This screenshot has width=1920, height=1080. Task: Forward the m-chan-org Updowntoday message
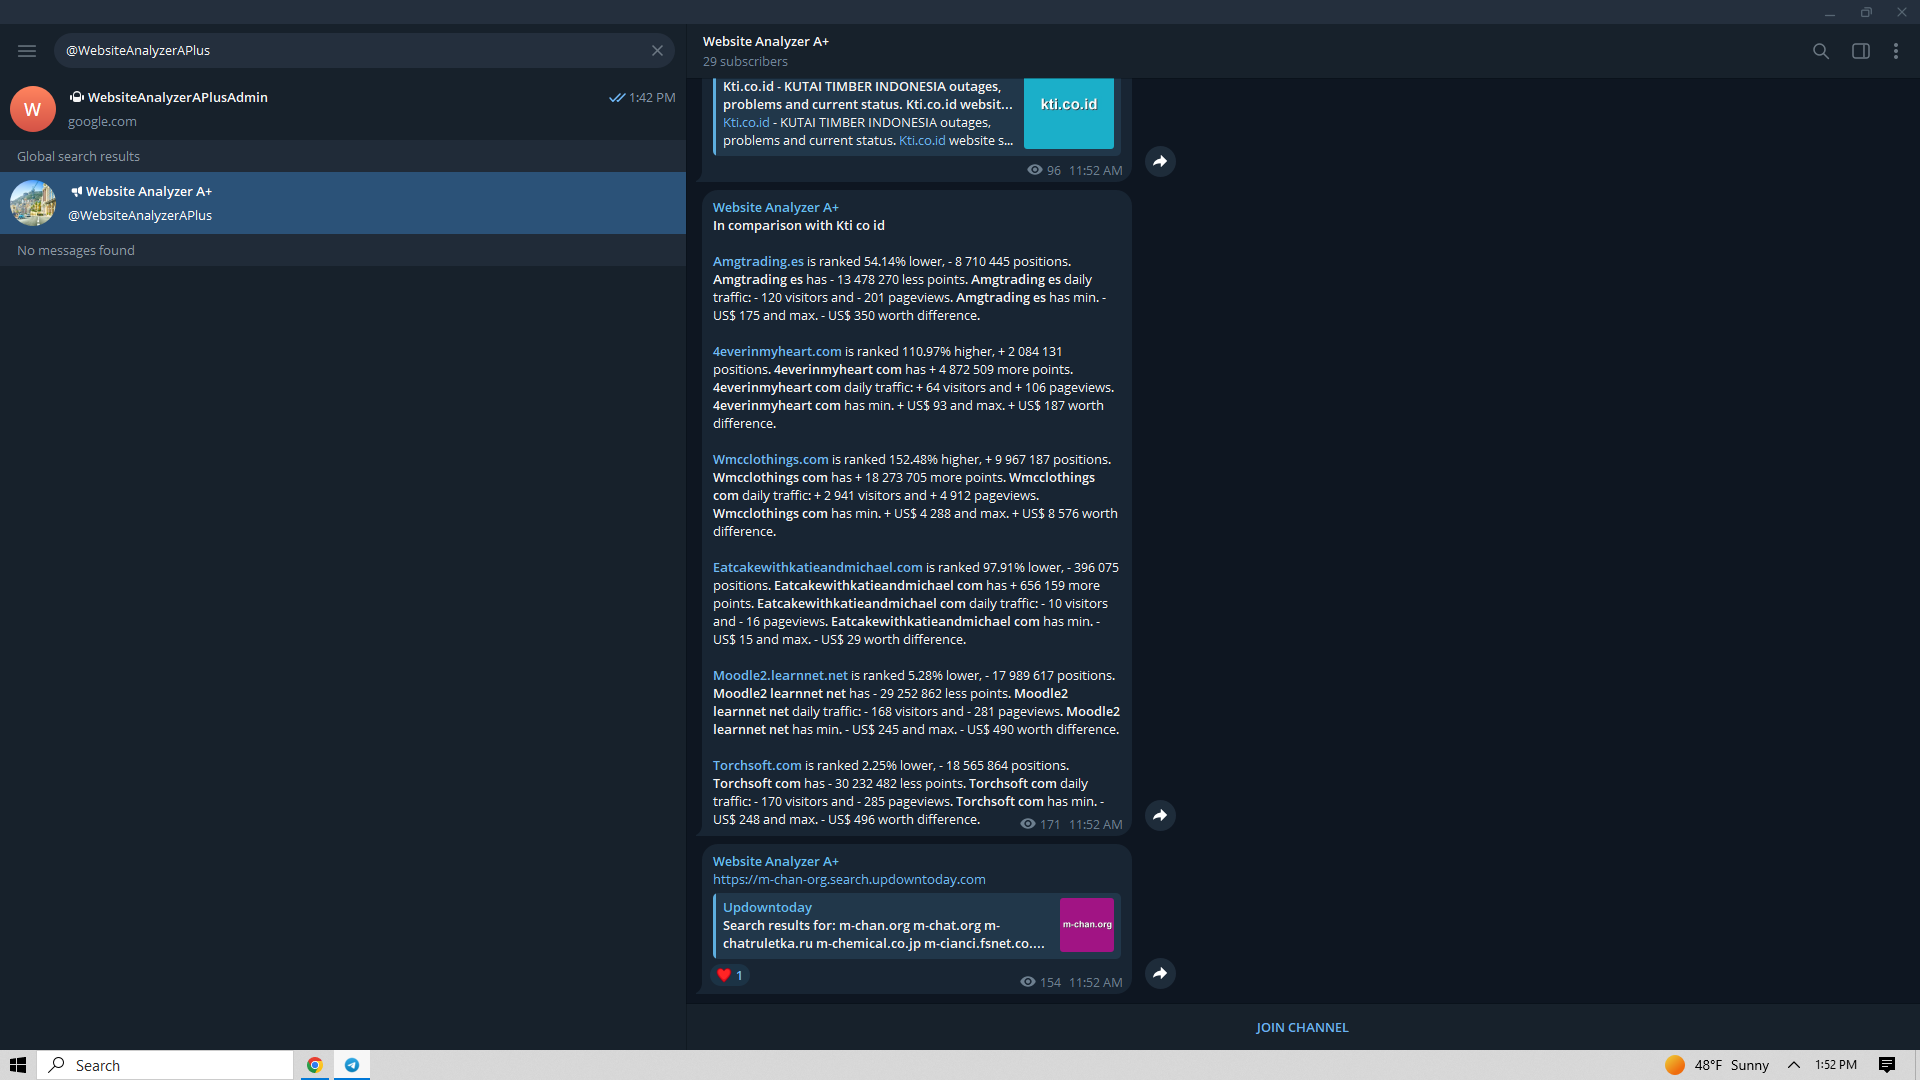click(x=1160, y=973)
